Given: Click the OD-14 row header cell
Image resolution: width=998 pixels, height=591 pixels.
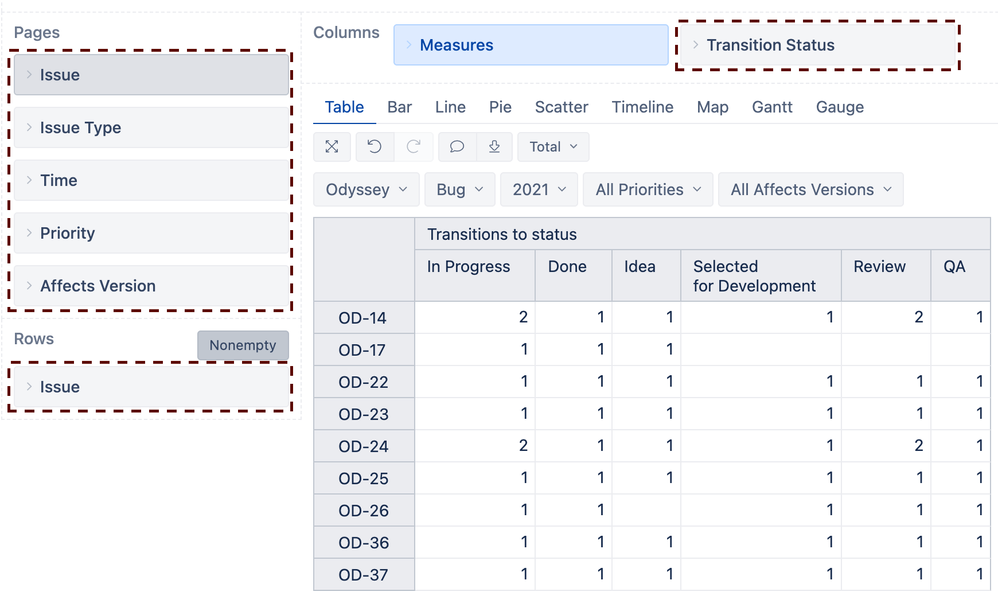Looking at the screenshot, I should point(364,317).
